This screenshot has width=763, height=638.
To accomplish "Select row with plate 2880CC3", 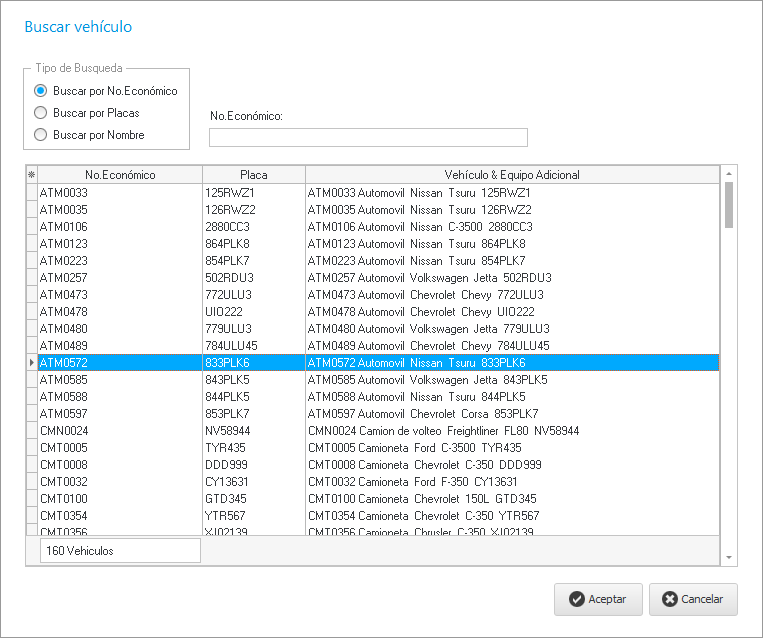I will (253, 227).
